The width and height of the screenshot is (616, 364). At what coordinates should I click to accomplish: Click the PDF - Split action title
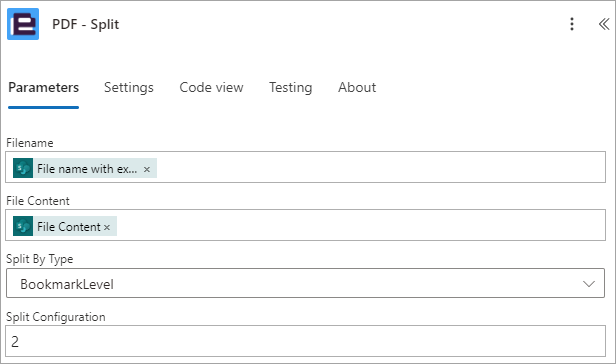86,24
